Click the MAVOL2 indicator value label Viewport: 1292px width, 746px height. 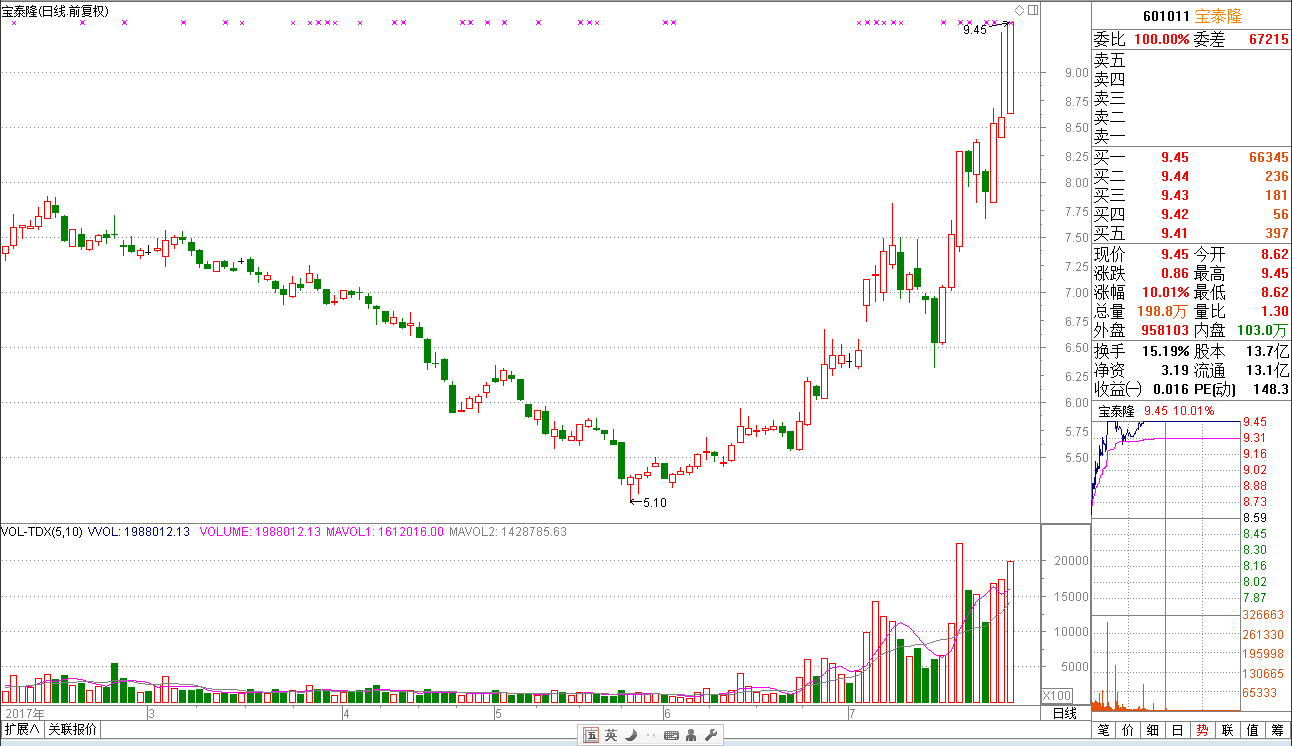pyautogui.click(x=508, y=532)
